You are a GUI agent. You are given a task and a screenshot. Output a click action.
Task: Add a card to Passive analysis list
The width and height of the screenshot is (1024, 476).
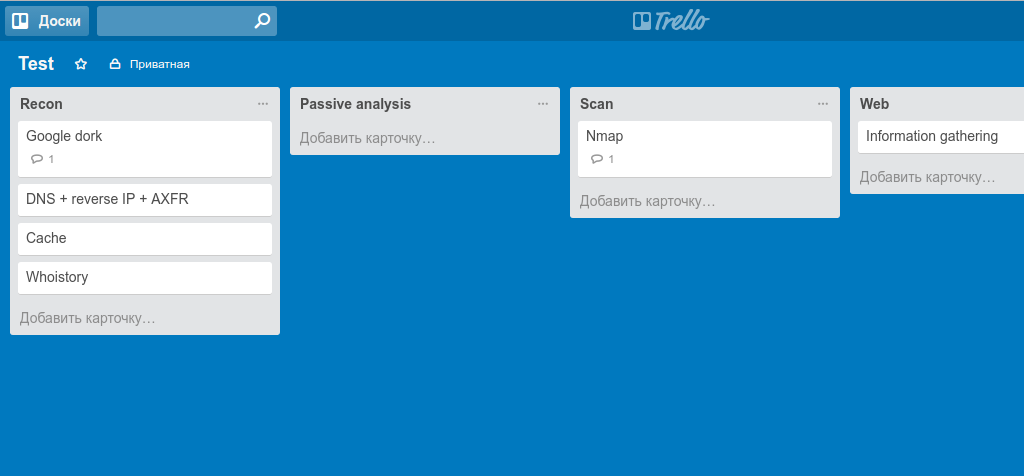(368, 138)
